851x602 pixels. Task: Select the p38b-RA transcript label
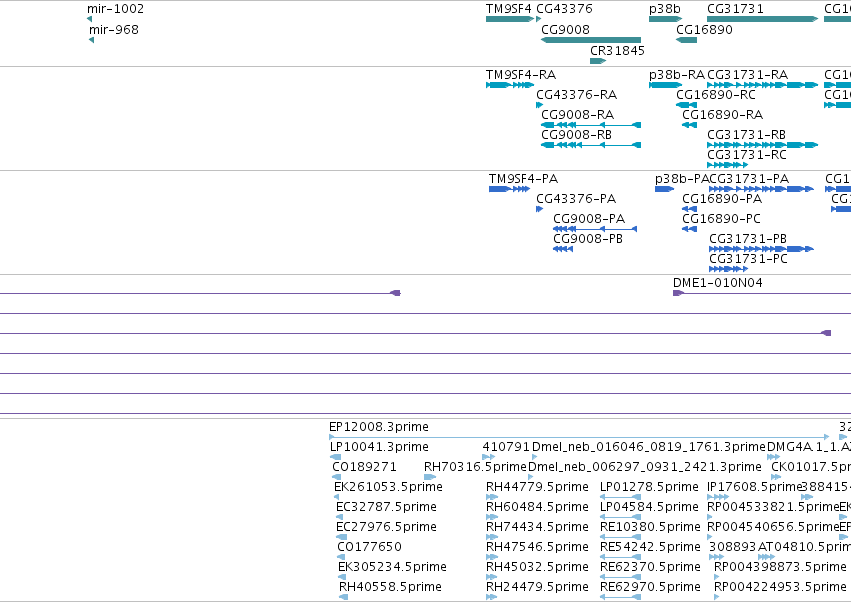tap(677, 74)
